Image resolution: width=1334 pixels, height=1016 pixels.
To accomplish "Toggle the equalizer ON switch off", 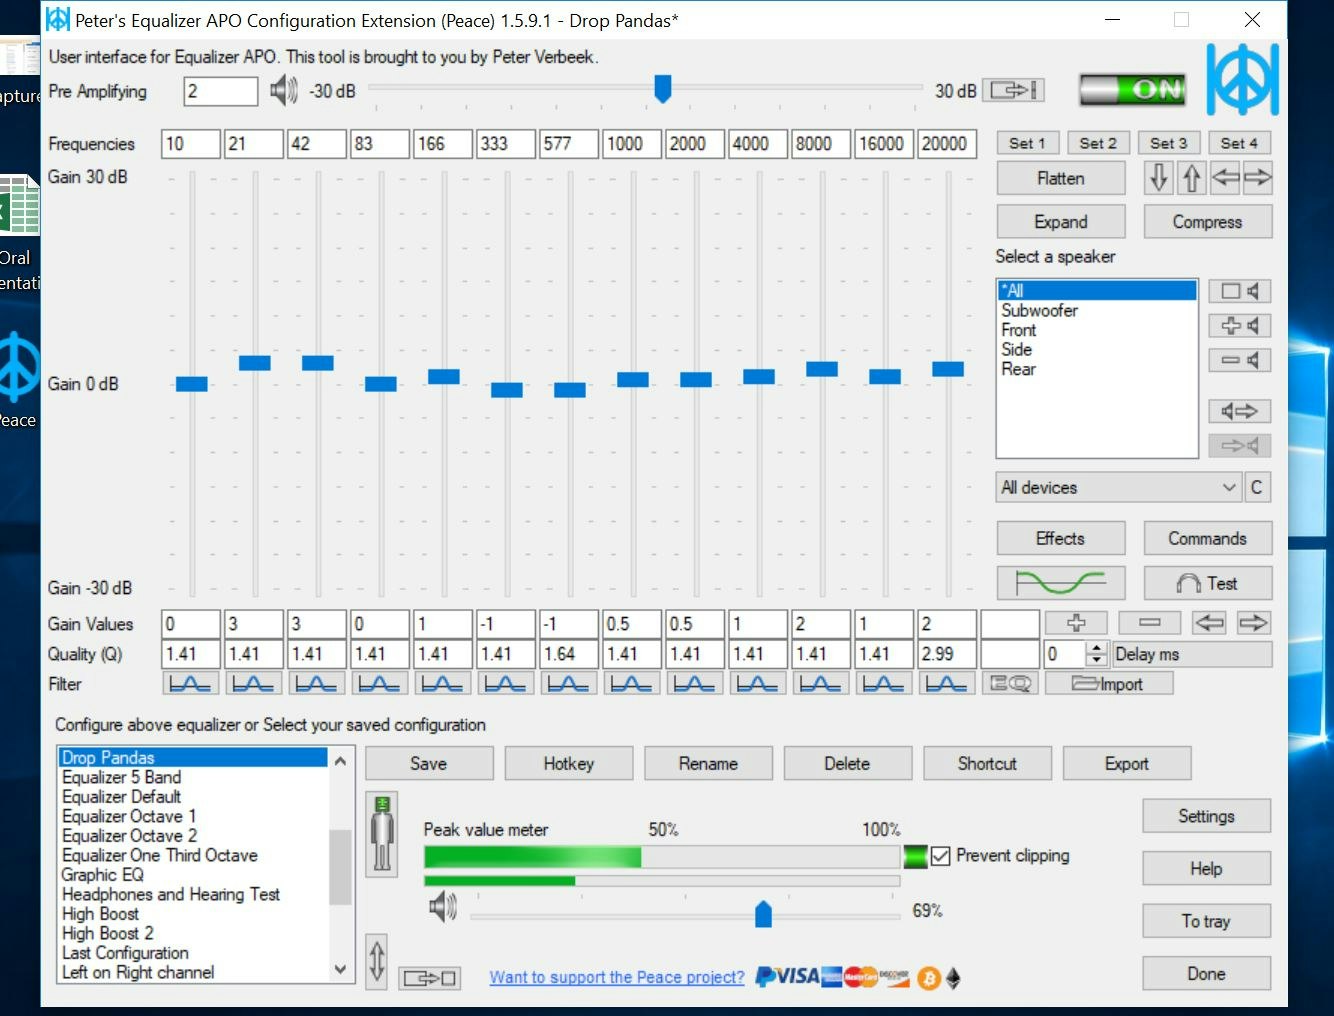I will pos(1133,90).
